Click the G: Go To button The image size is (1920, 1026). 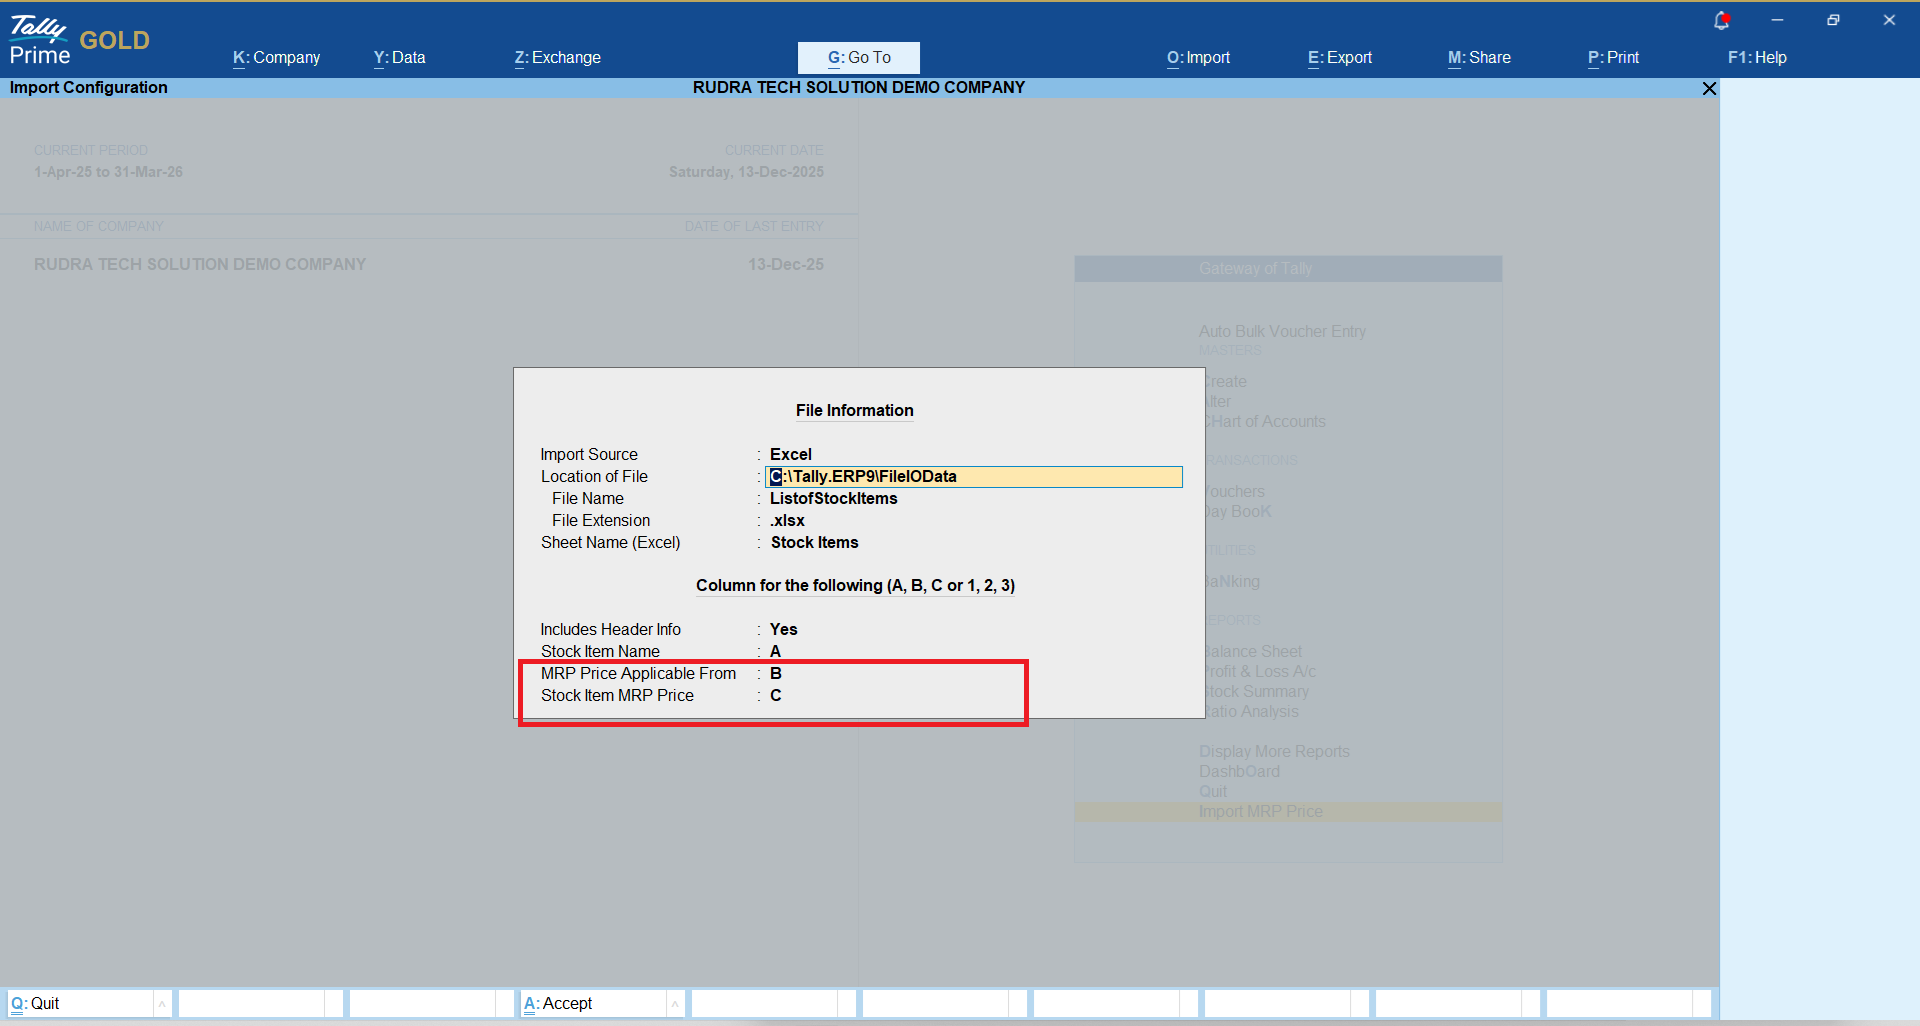coord(858,58)
